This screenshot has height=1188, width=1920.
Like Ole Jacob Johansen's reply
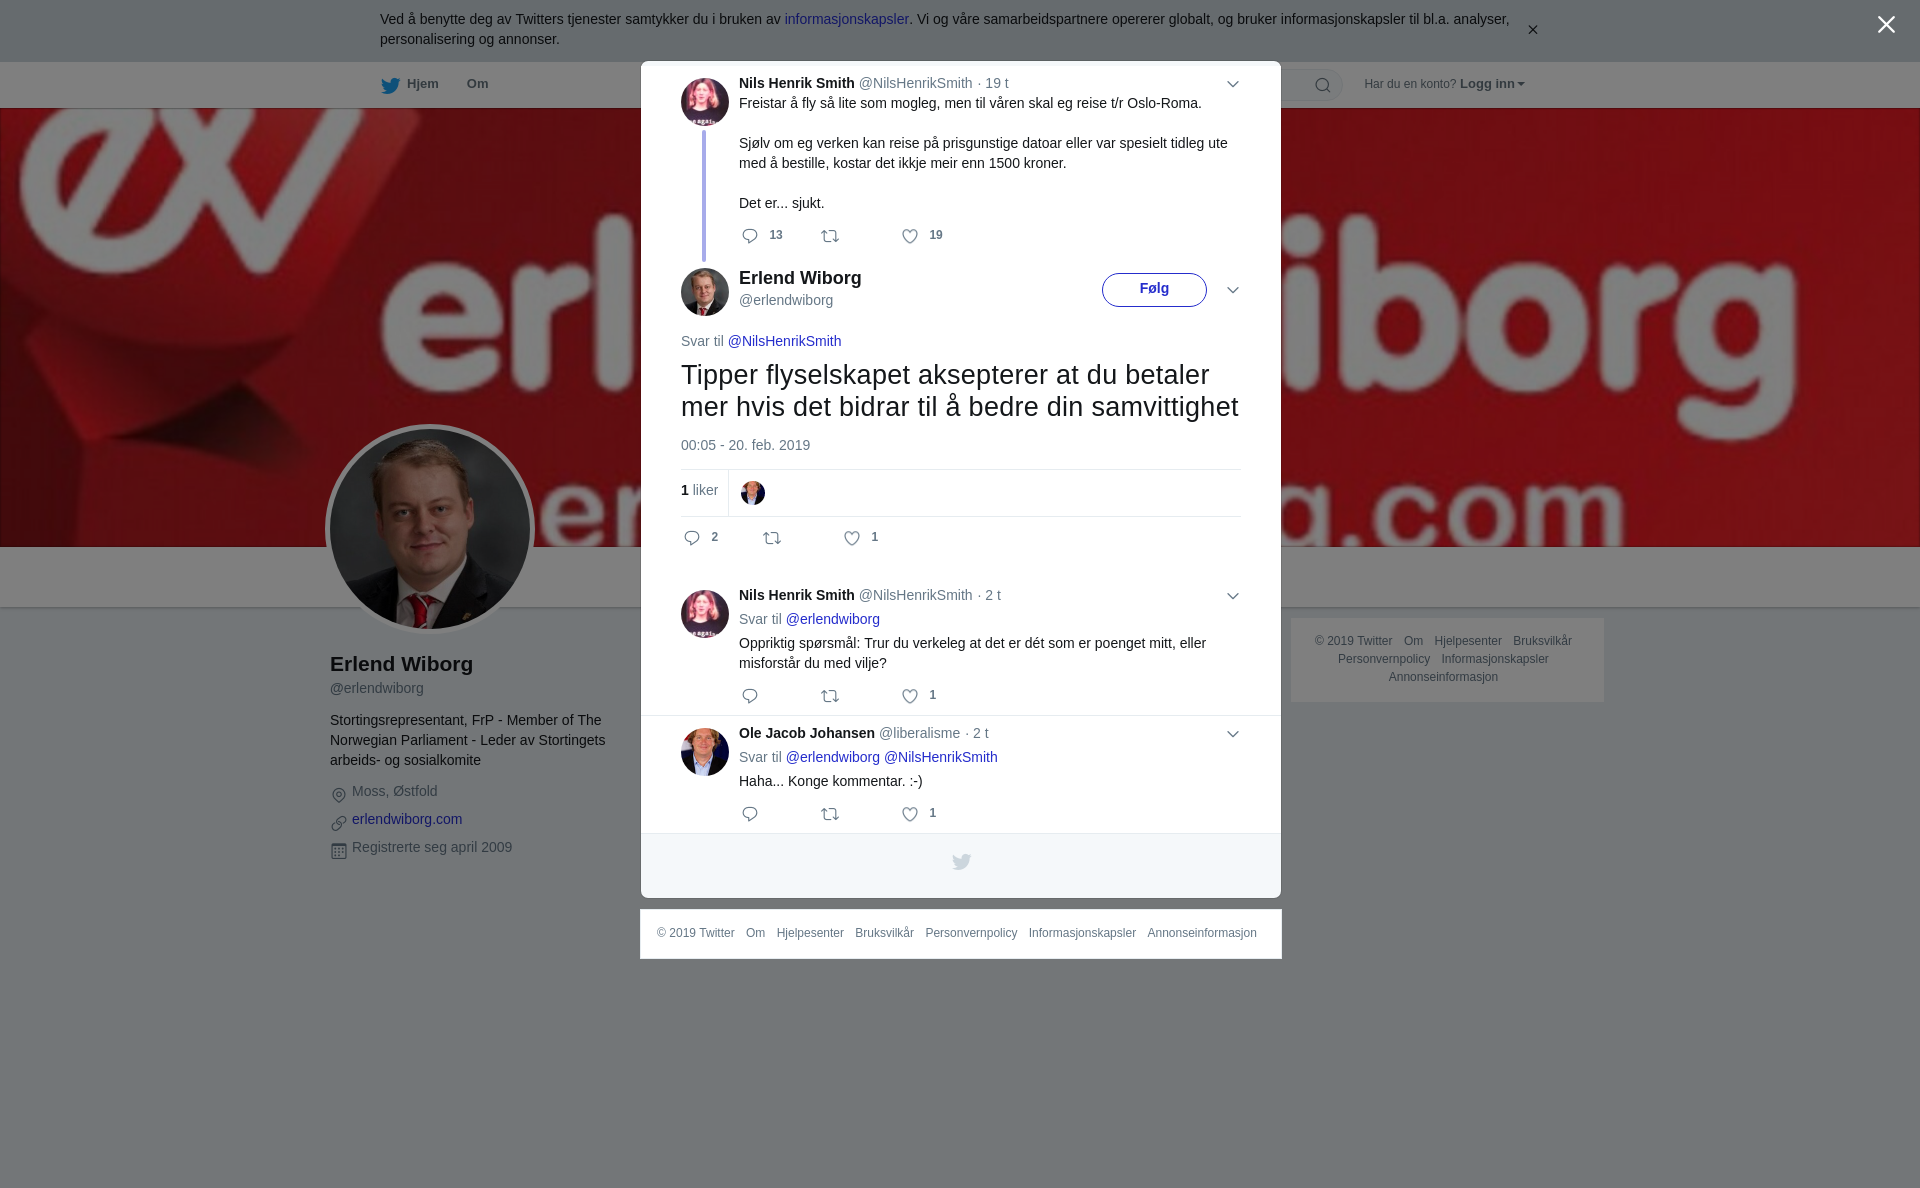click(910, 814)
